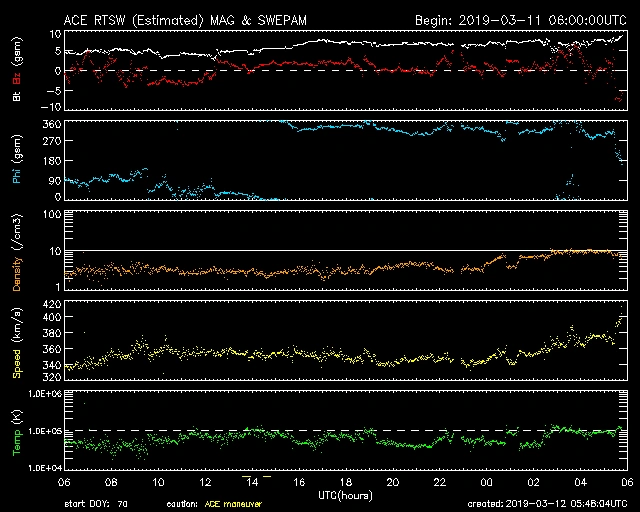
Task: Click the '1.0E+06' tick on the Temp axis
Action: click(45, 394)
